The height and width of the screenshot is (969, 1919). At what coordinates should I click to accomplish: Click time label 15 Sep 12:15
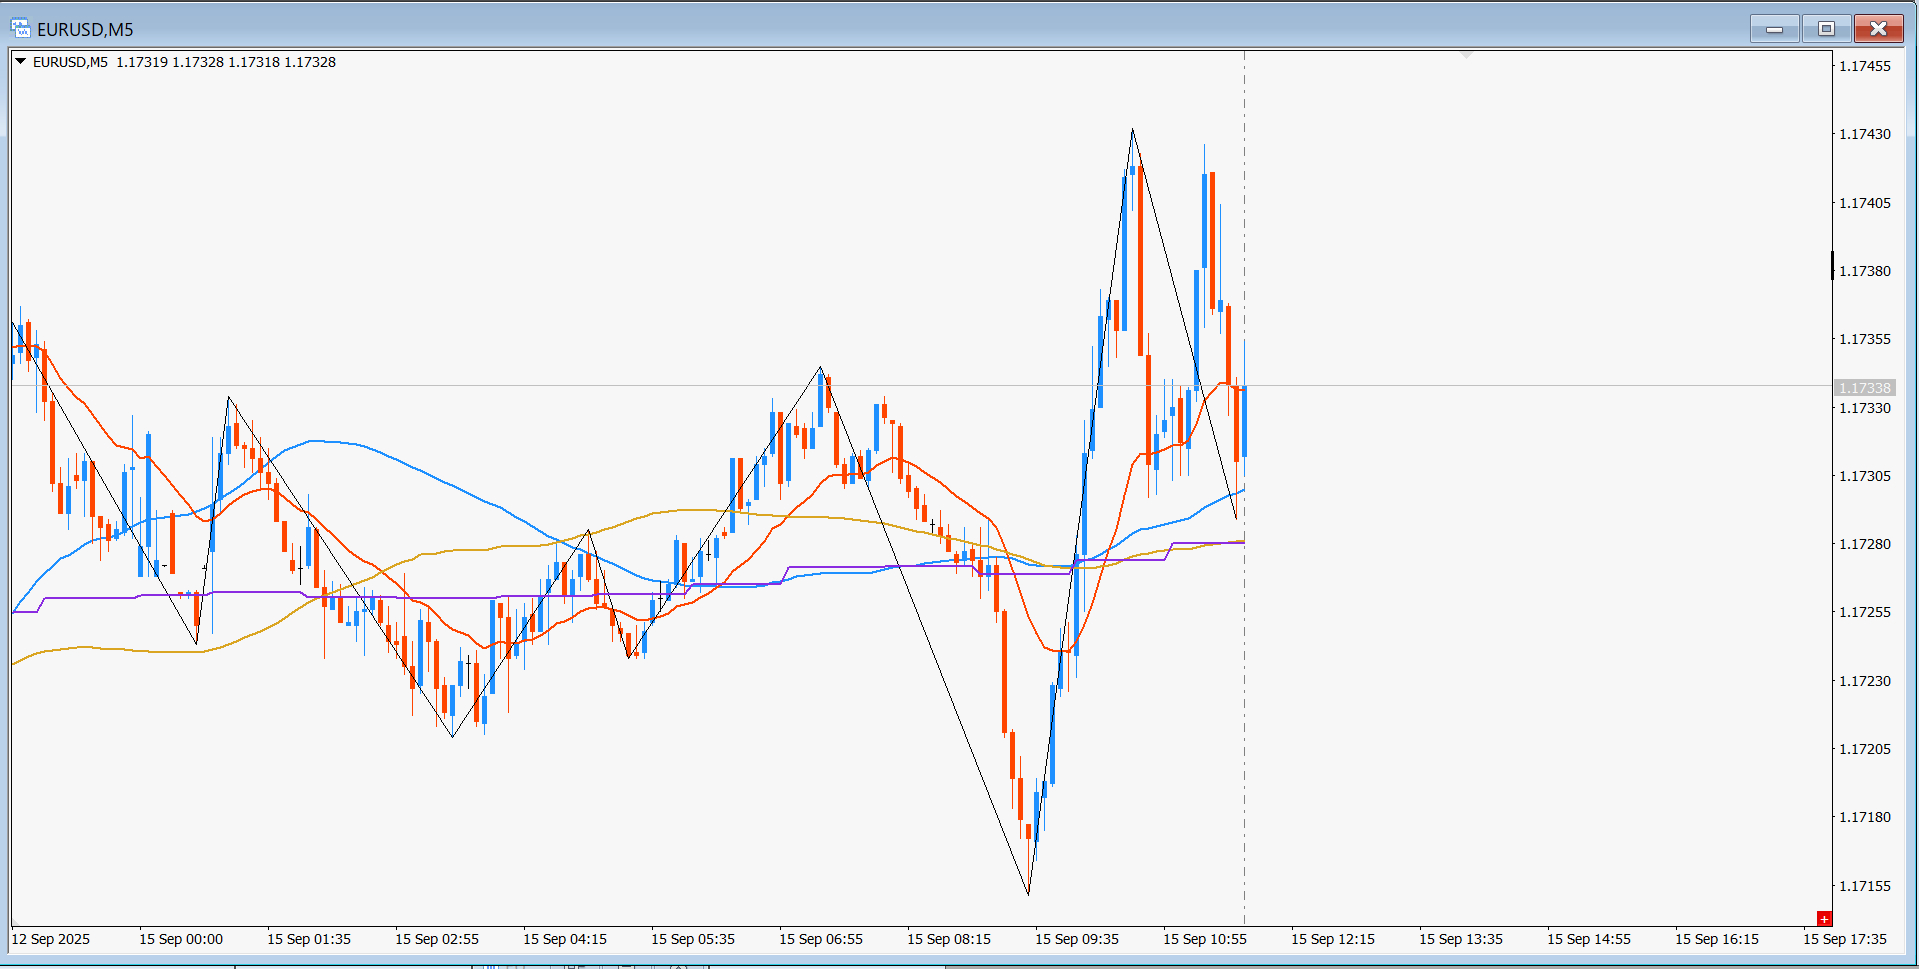pyautogui.click(x=1333, y=939)
